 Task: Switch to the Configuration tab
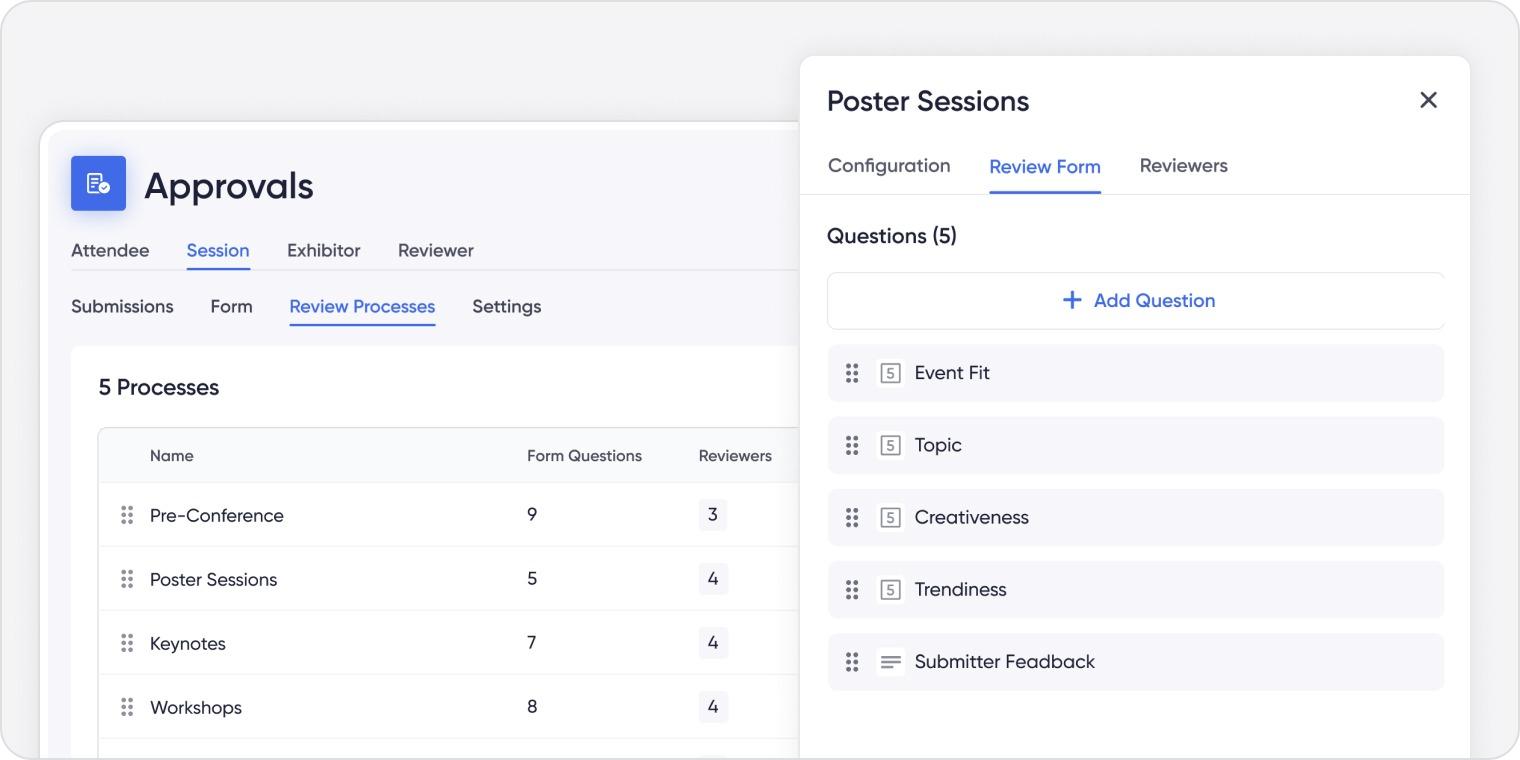coord(889,166)
